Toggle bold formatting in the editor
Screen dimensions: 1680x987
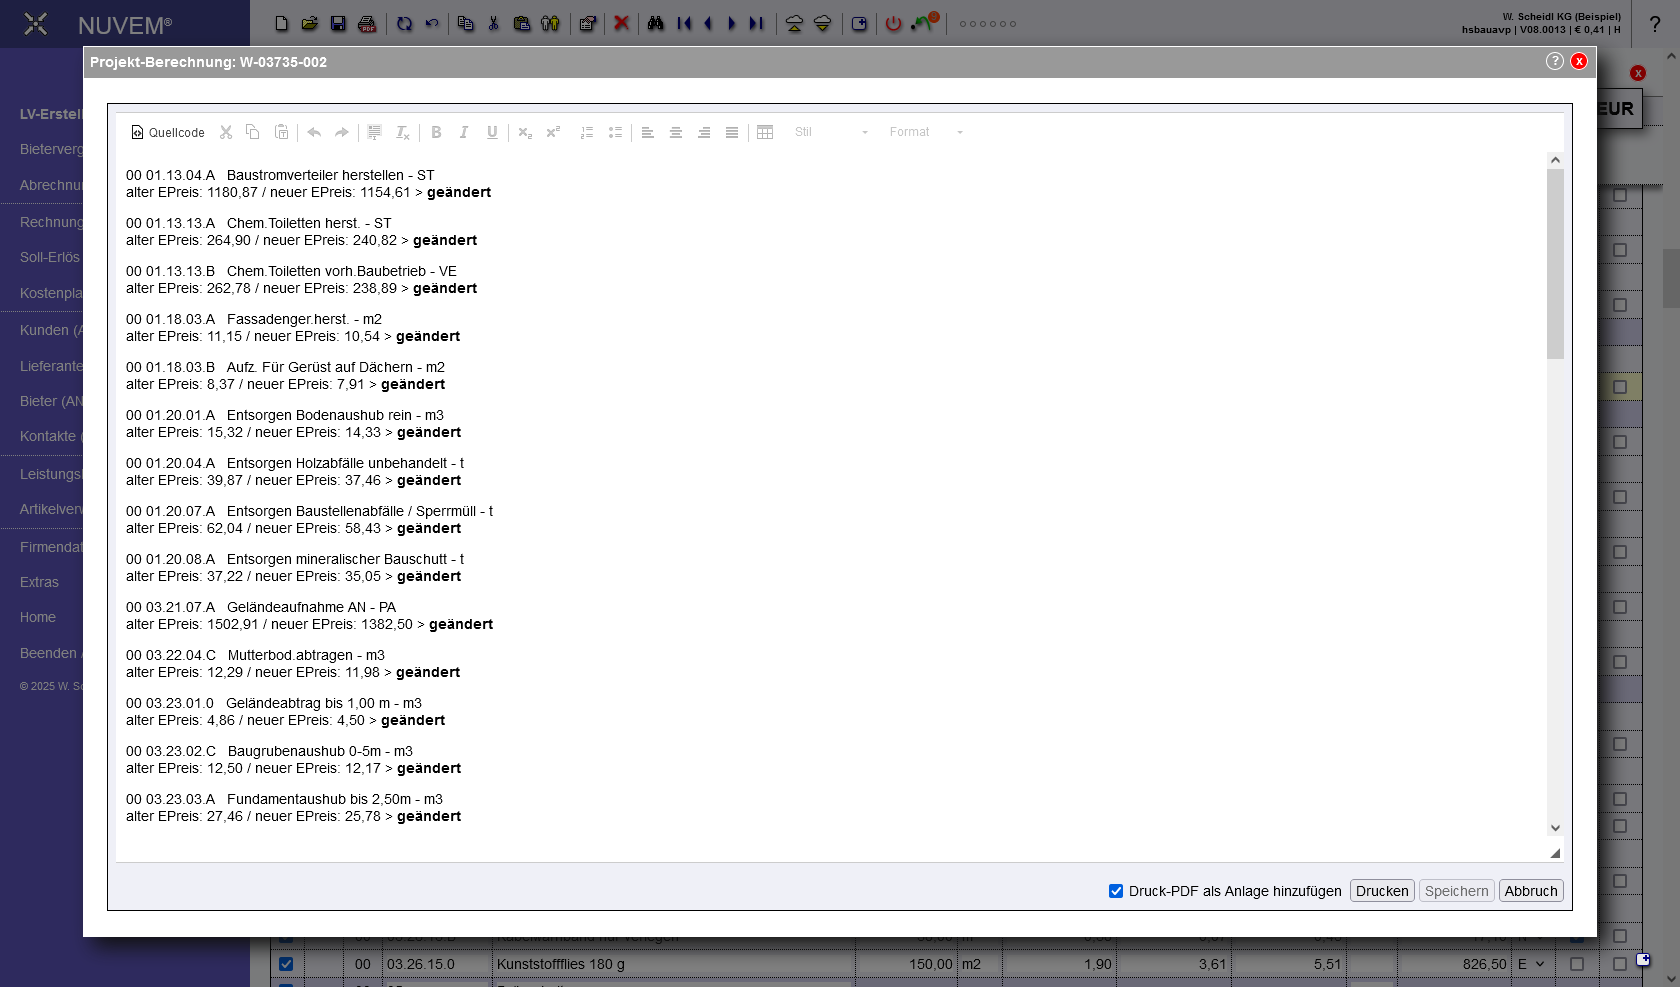[x=436, y=132]
